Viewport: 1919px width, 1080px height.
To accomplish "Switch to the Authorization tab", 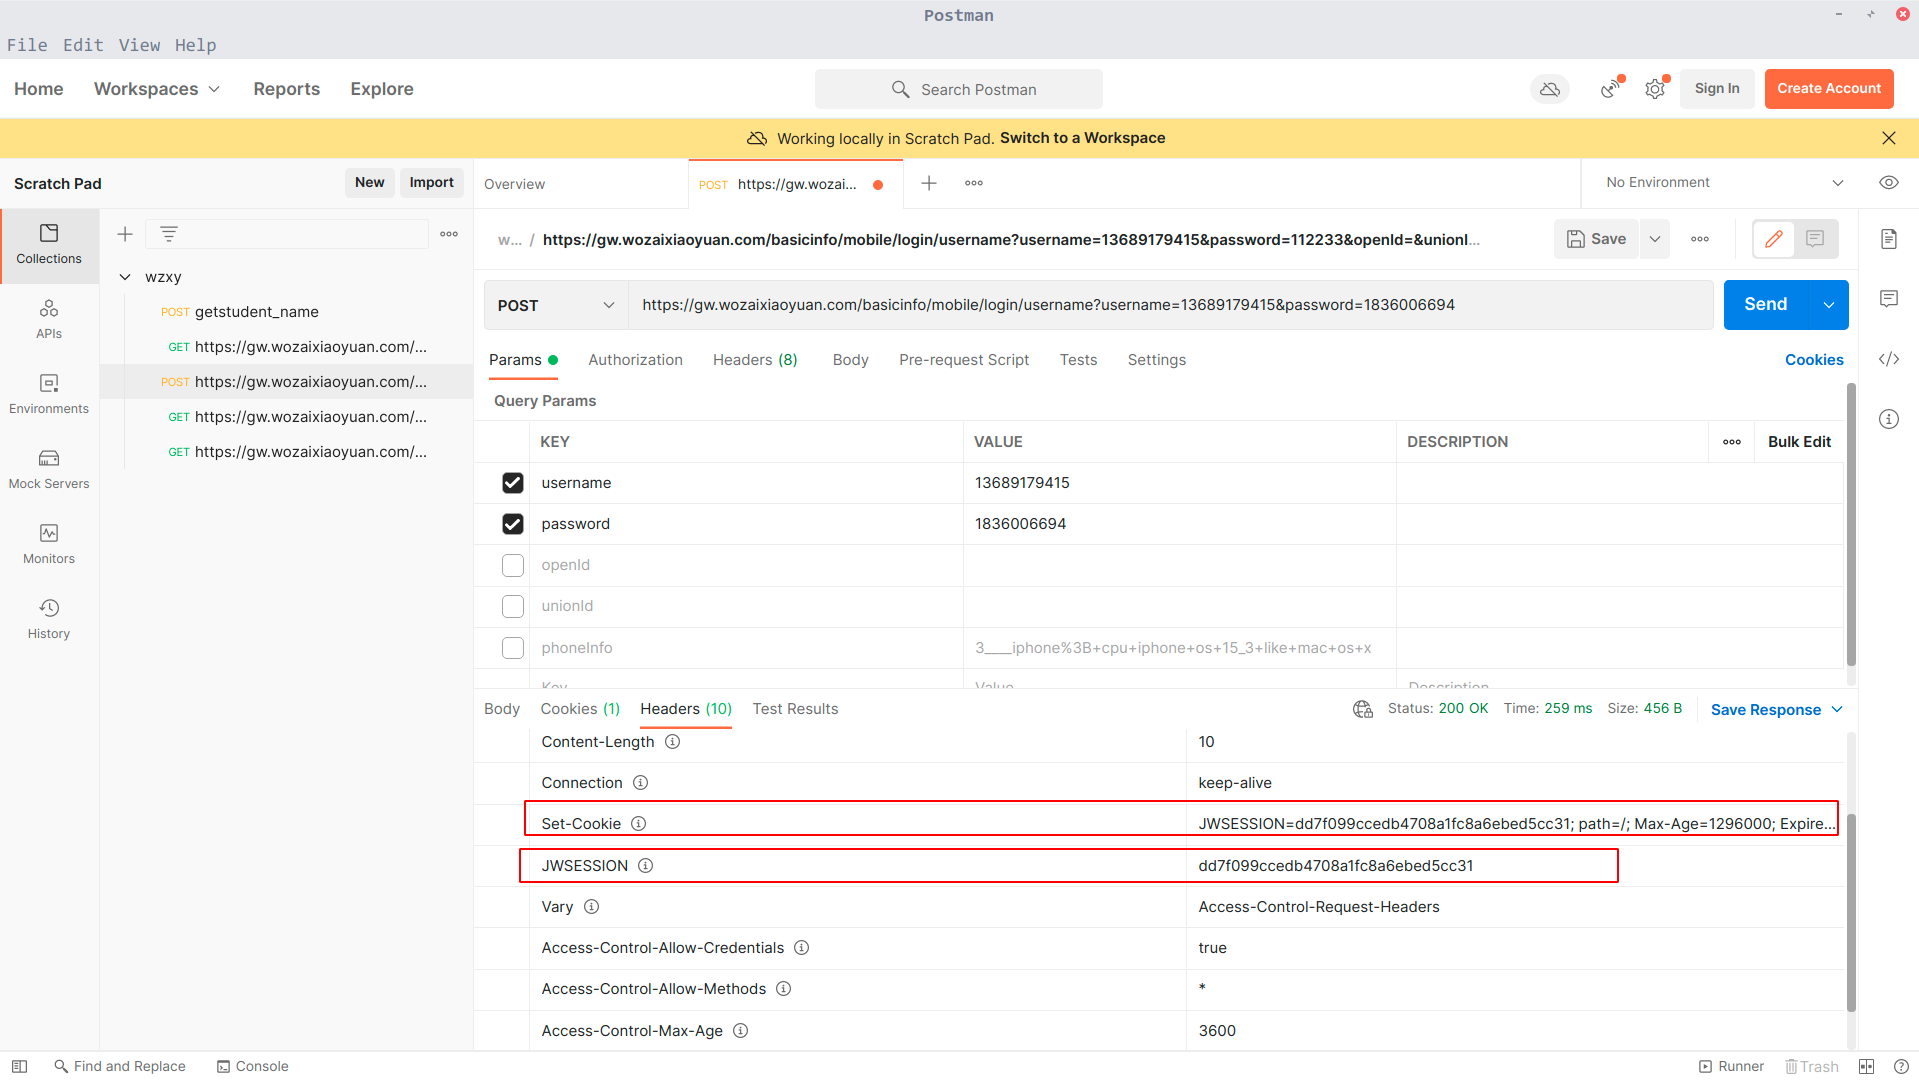I will pyautogui.click(x=635, y=360).
